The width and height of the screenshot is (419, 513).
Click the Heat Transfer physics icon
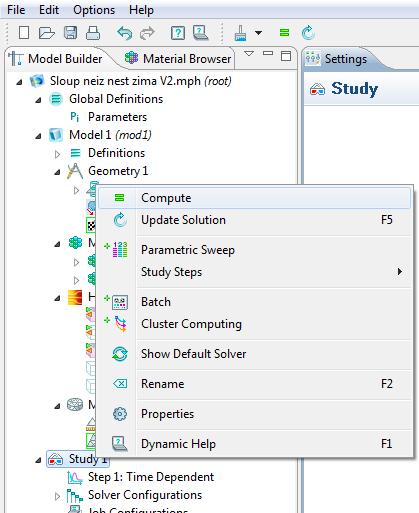point(75,297)
